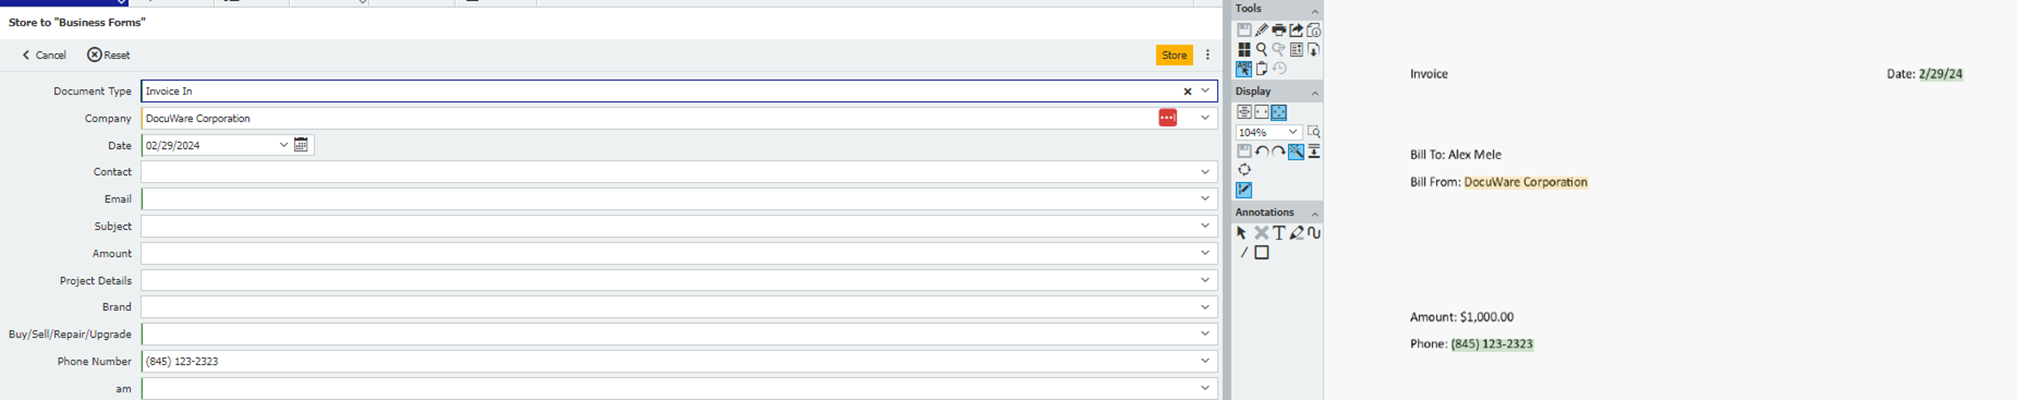The height and width of the screenshot is (400, 2017).
Task: Select the T text annotation tool
Action: pyautogui.click(x=1279, y=233)
